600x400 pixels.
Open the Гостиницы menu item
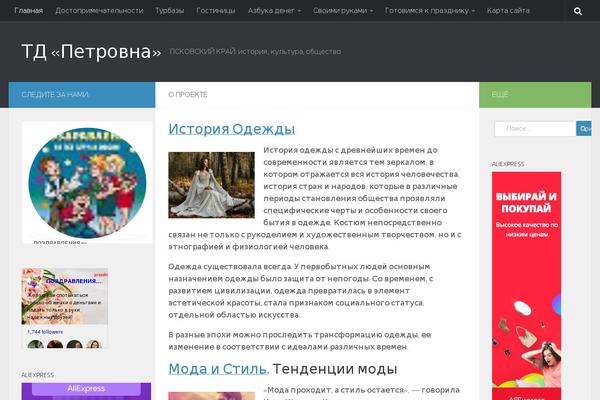[216, 11]
